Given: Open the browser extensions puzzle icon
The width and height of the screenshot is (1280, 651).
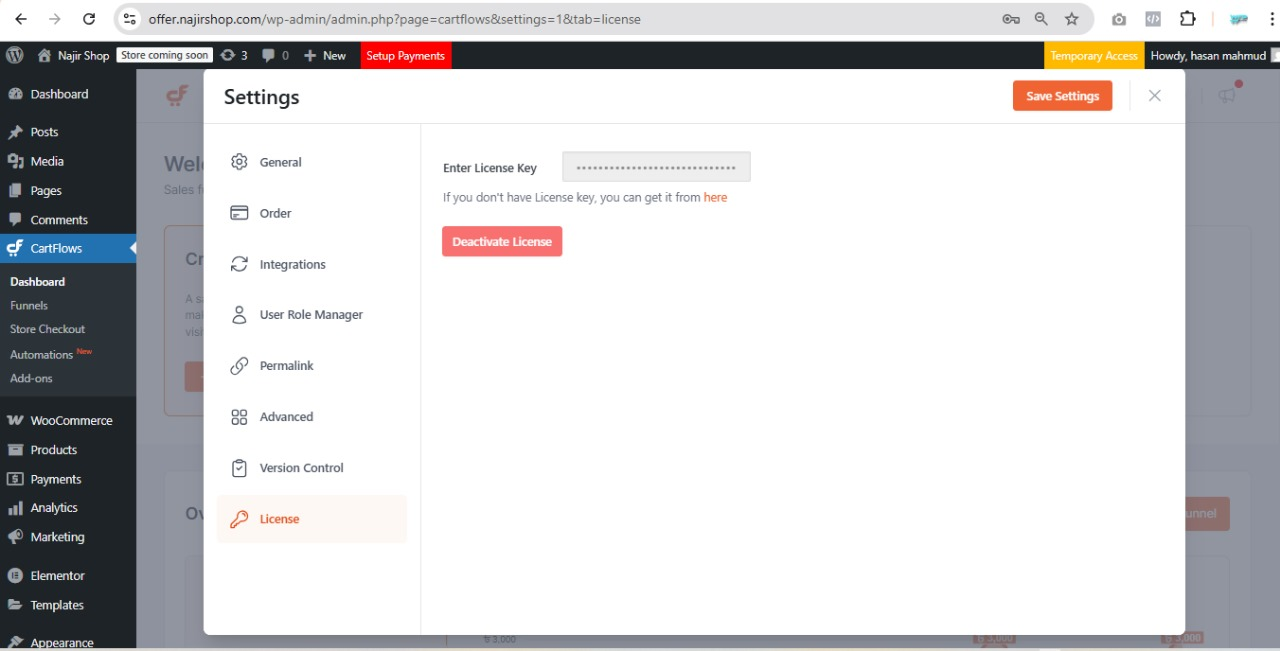Looking at the screenshot, I should [x=1188, y=19].
